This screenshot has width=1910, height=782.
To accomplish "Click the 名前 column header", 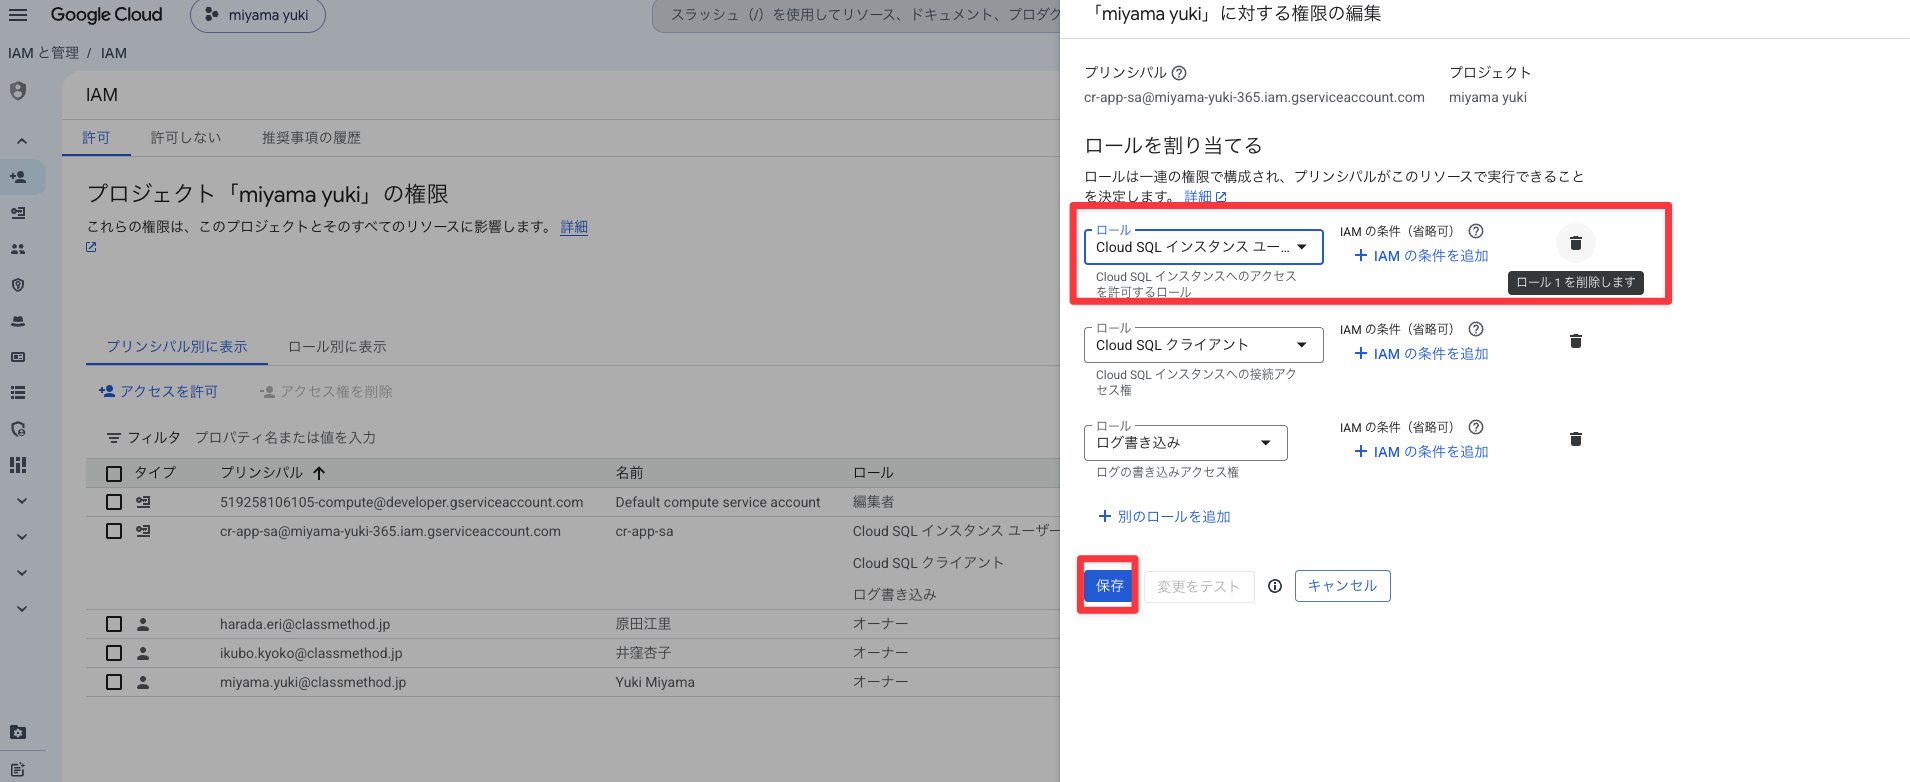I will pos(629,473).
